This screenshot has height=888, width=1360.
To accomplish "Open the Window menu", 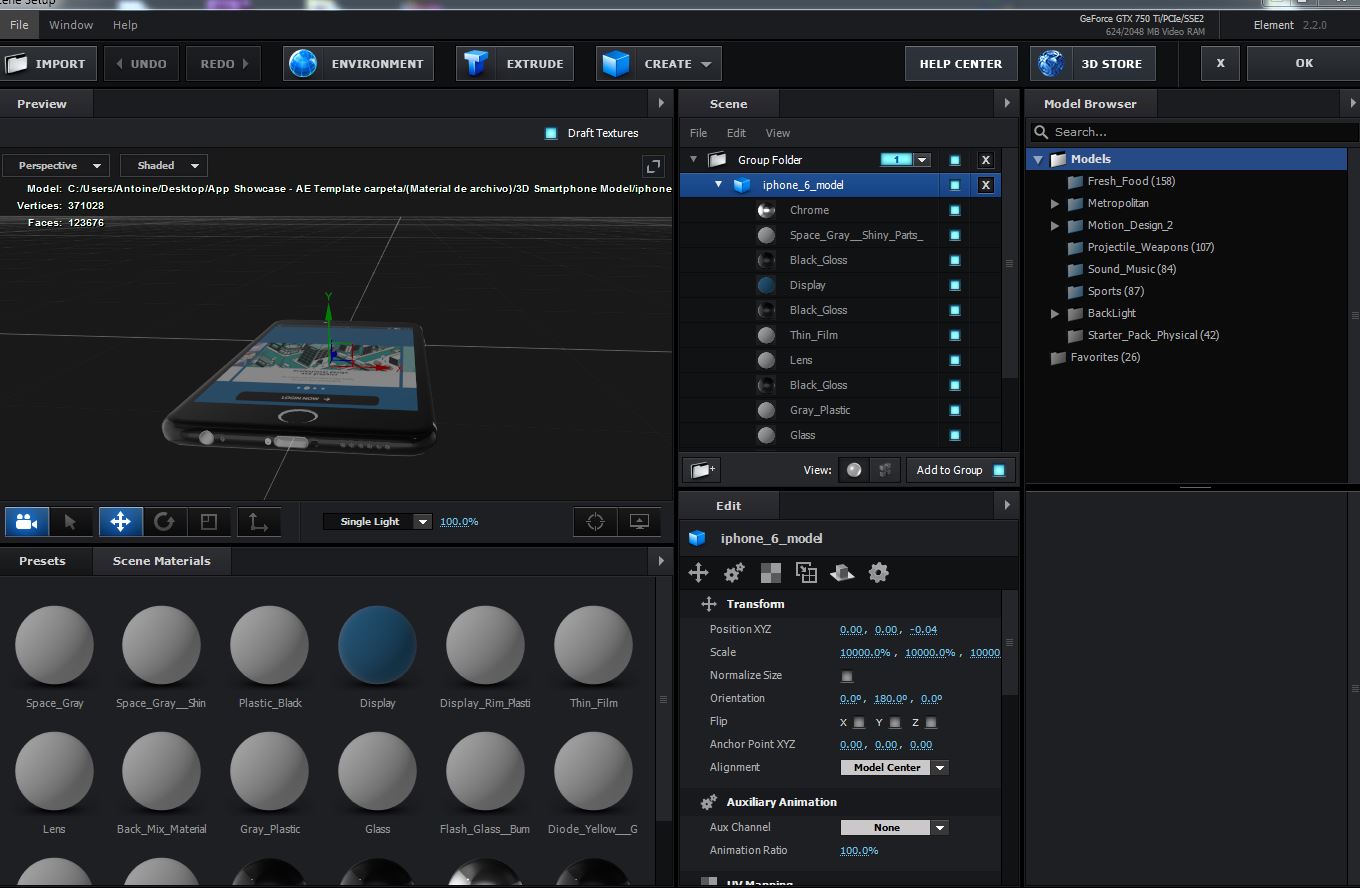I will (x=71, y=25).
